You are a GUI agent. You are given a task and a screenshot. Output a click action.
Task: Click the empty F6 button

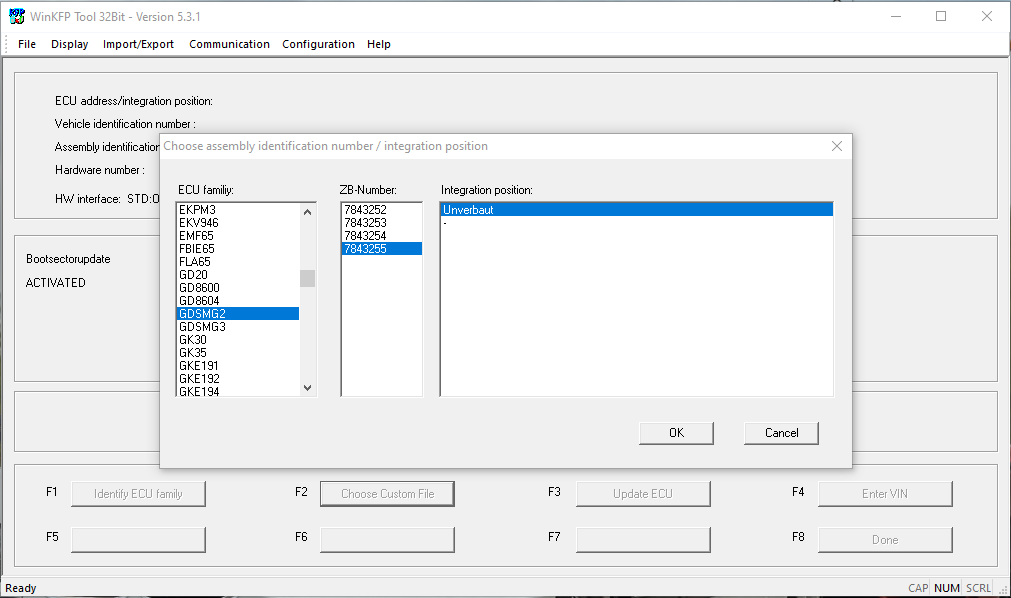388,540
